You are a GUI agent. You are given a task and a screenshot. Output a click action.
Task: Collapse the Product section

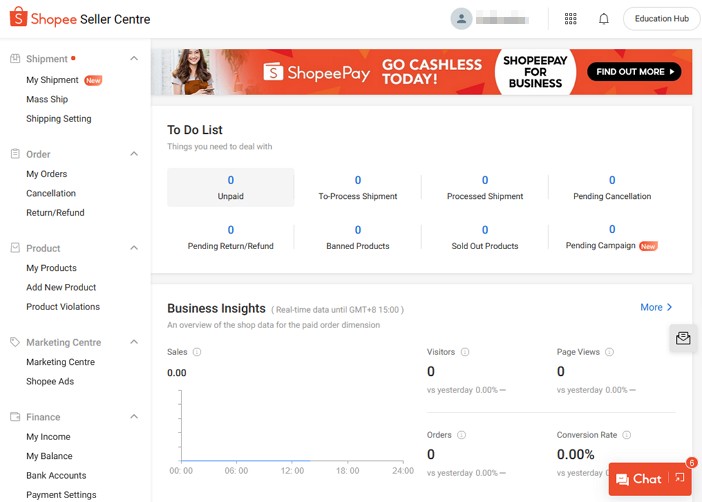134,248
